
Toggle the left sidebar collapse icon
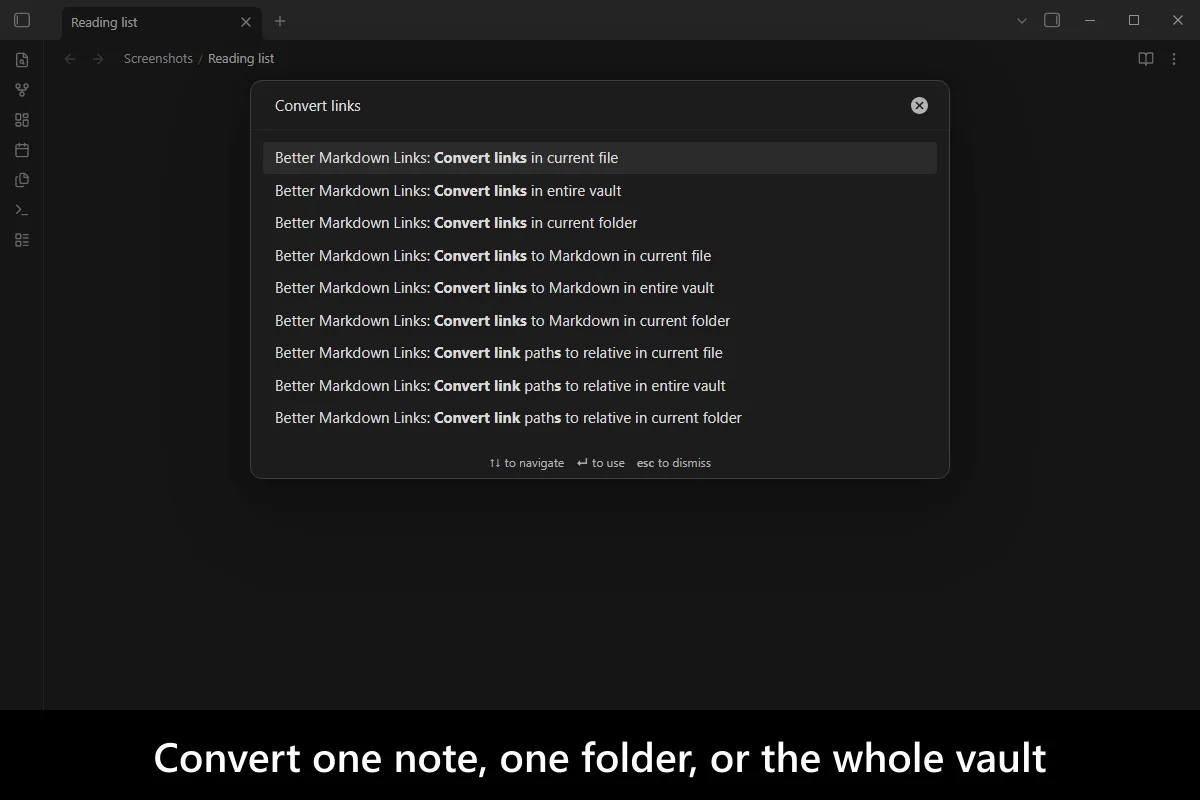click(22, 20)
